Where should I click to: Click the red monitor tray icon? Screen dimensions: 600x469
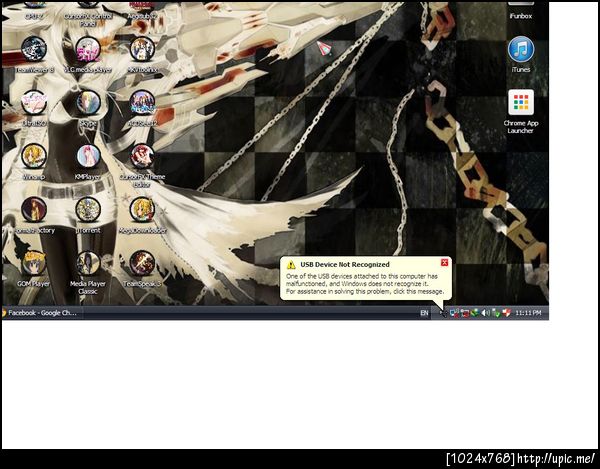[465, 313]
